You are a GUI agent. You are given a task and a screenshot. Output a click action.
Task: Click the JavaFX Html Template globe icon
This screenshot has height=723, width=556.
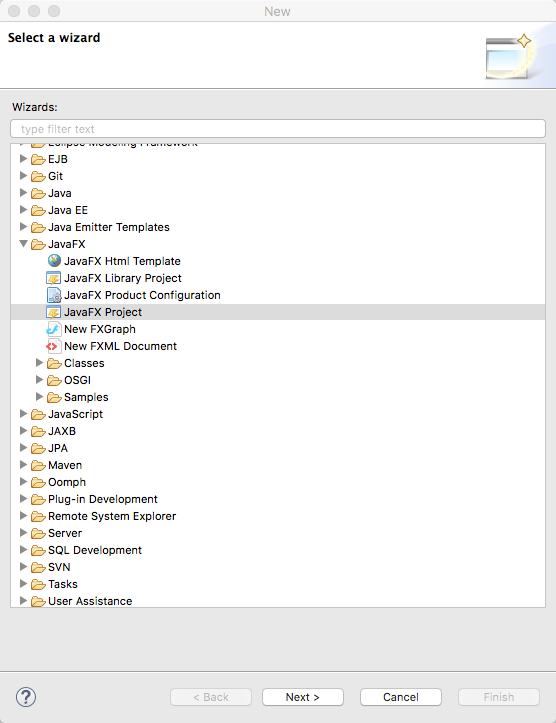coord(54,261)
